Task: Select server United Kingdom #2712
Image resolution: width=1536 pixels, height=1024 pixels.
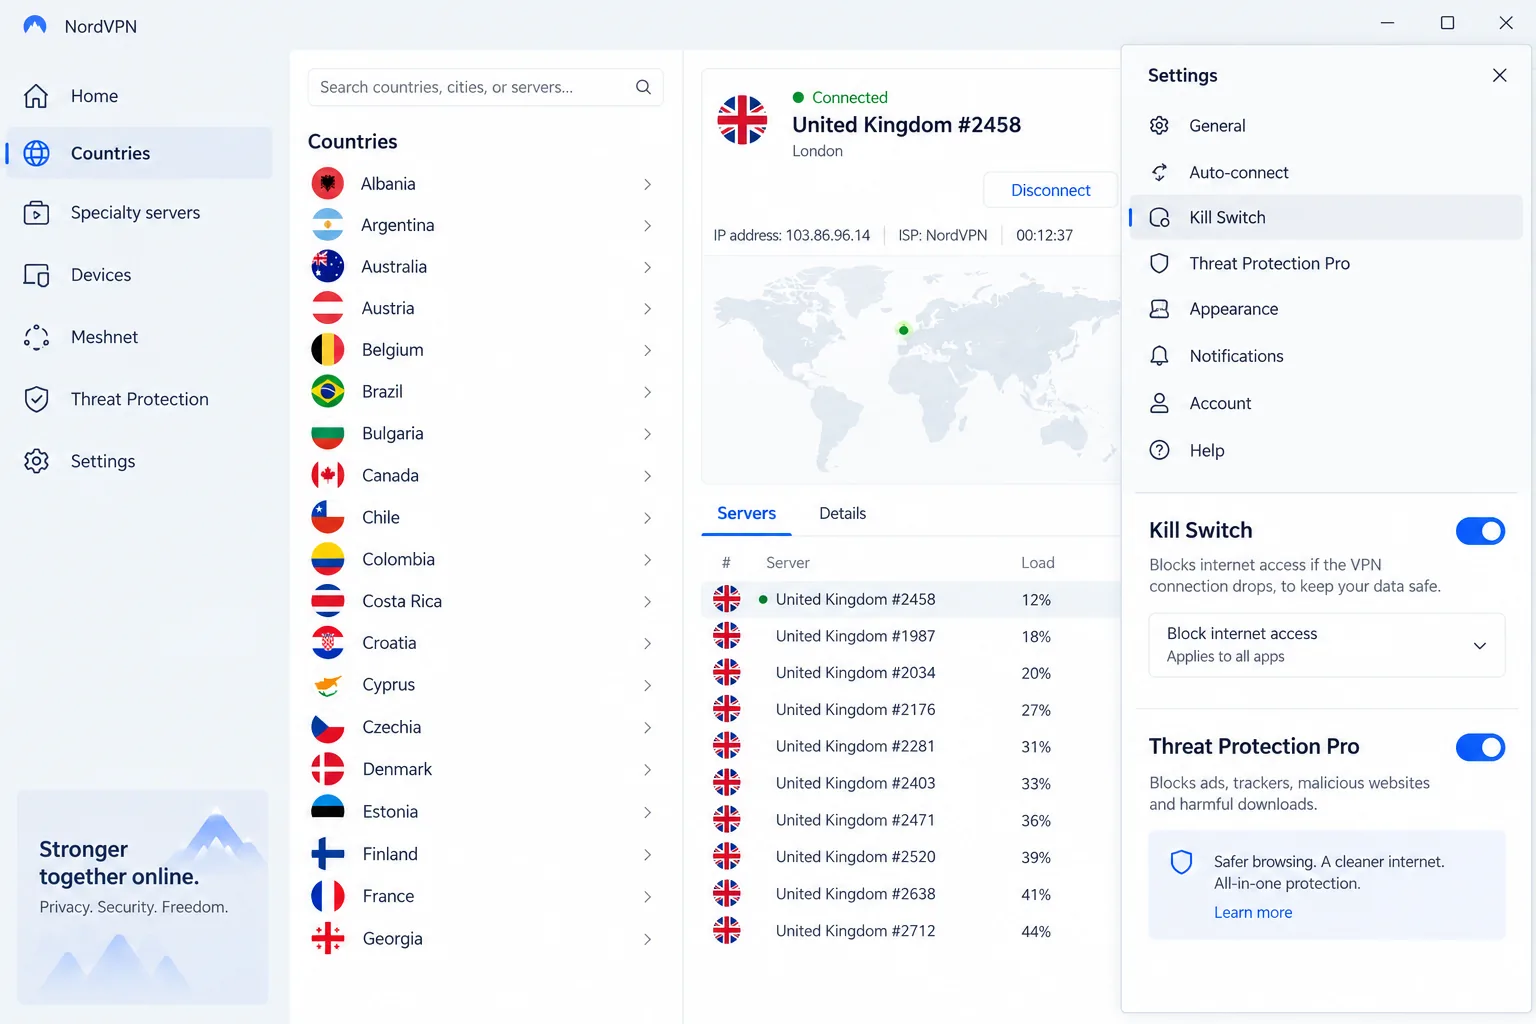Action: coord(911,931)
